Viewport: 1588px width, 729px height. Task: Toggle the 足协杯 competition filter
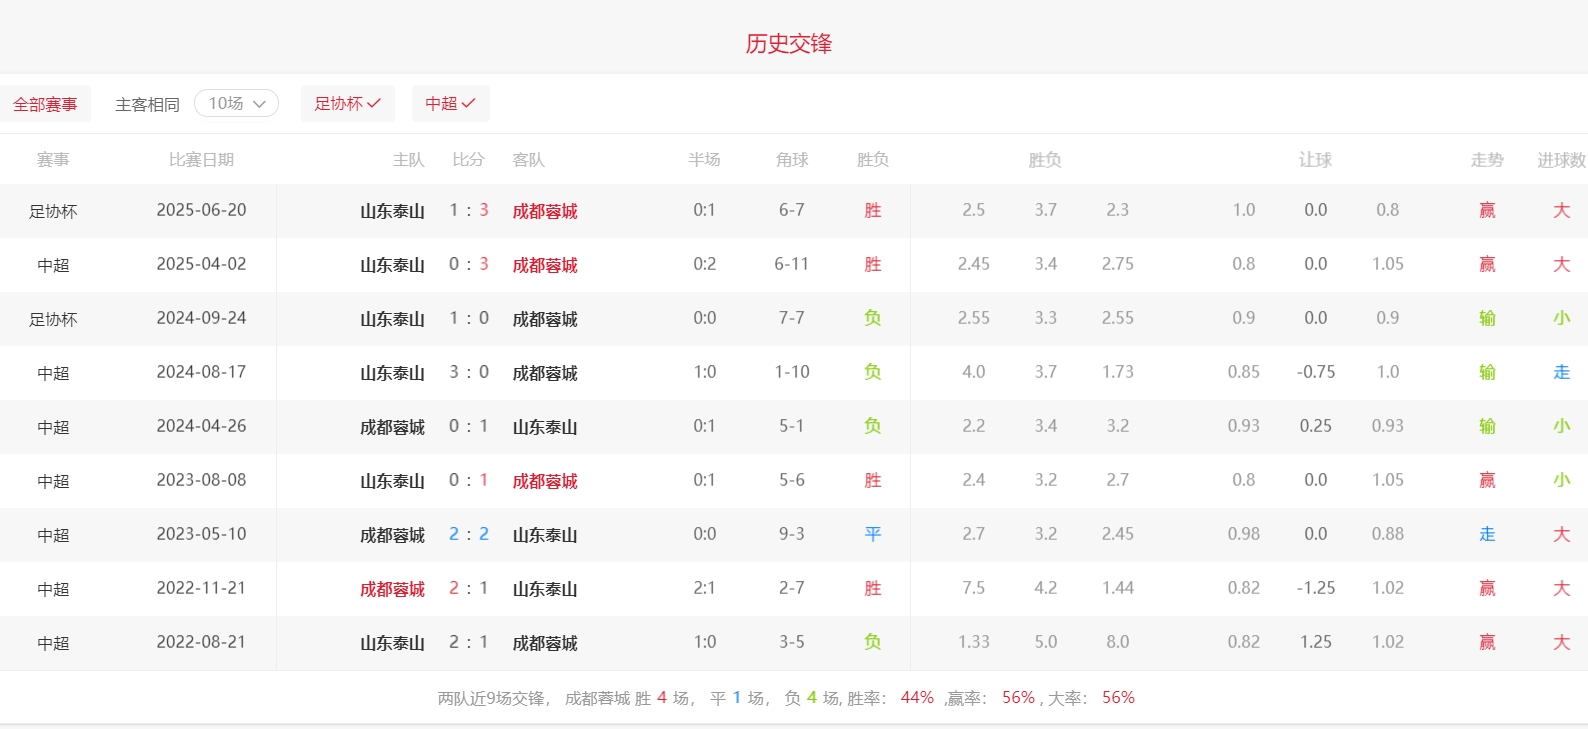347,103
